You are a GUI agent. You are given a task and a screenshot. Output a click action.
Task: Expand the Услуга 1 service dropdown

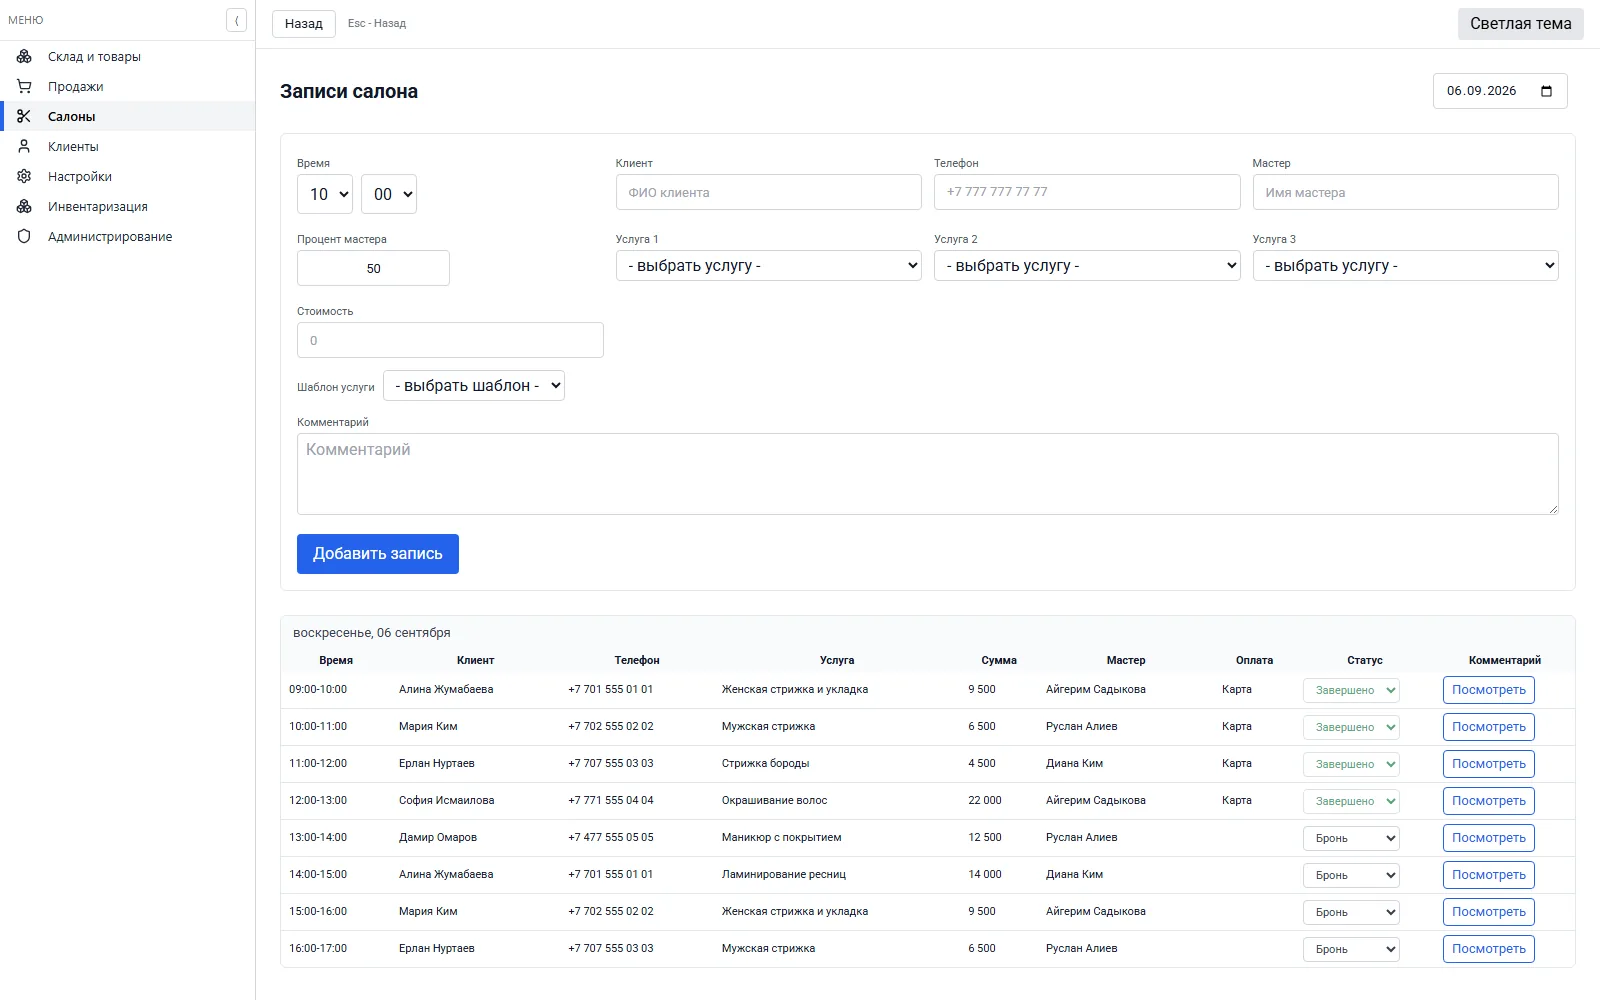768,266
